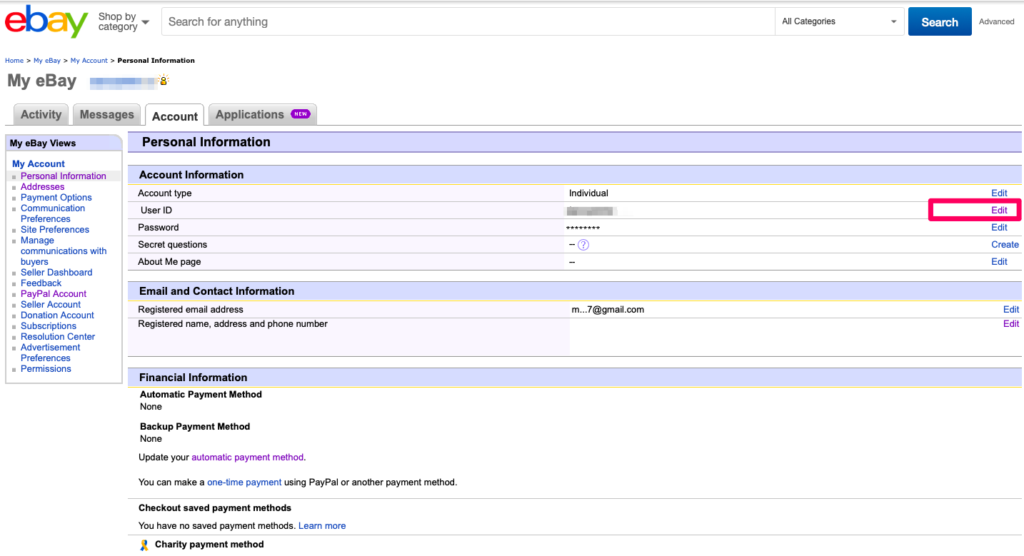
Task: Edit the User ID
Action: pos(999,210)
